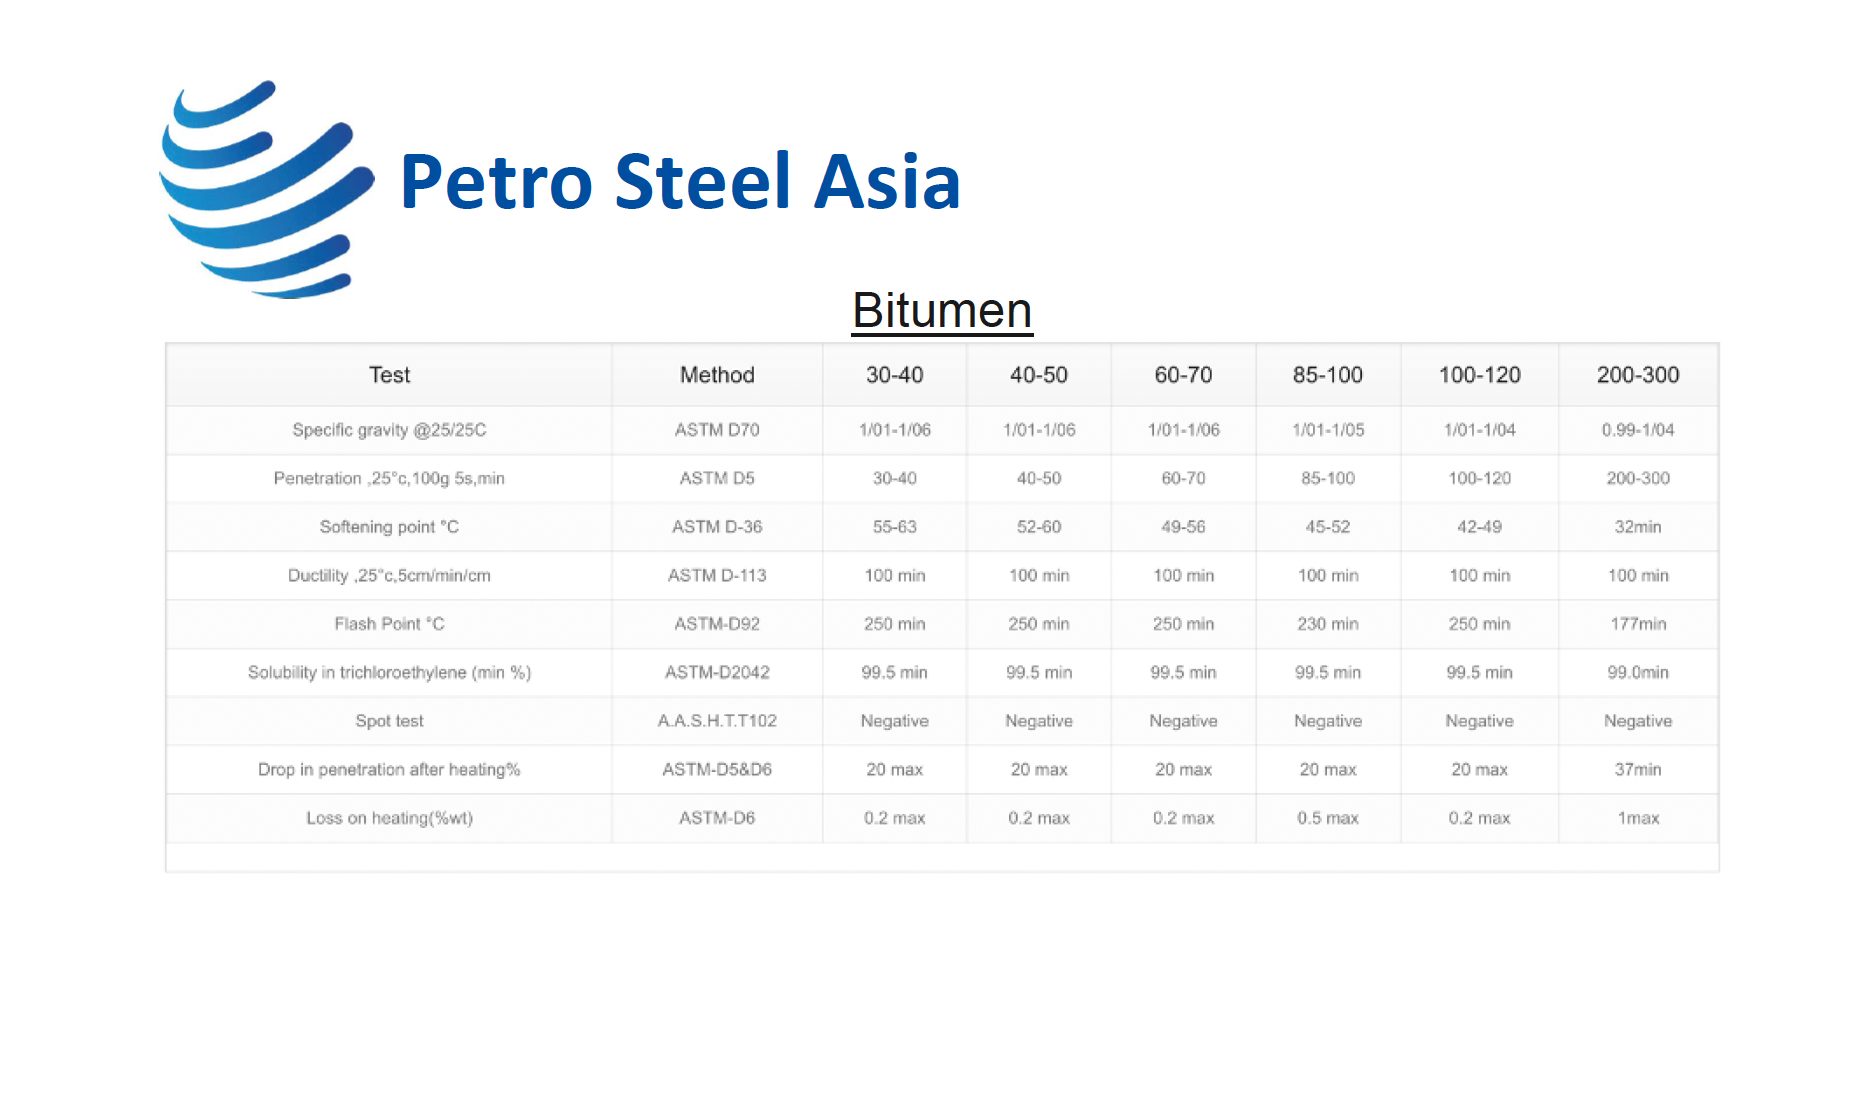Viewport: 1866px width, 1098px height.
Task: Click the Solubility in trichloroethylene row label
Action: [389, 673]
